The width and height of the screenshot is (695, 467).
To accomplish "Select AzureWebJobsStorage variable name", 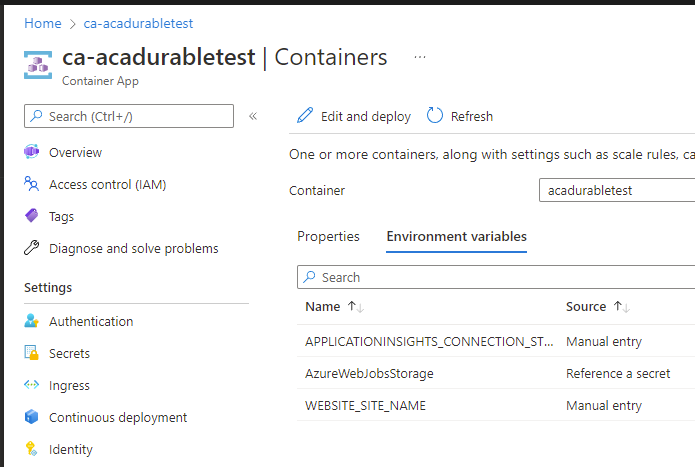I will (x=369, y=374).
